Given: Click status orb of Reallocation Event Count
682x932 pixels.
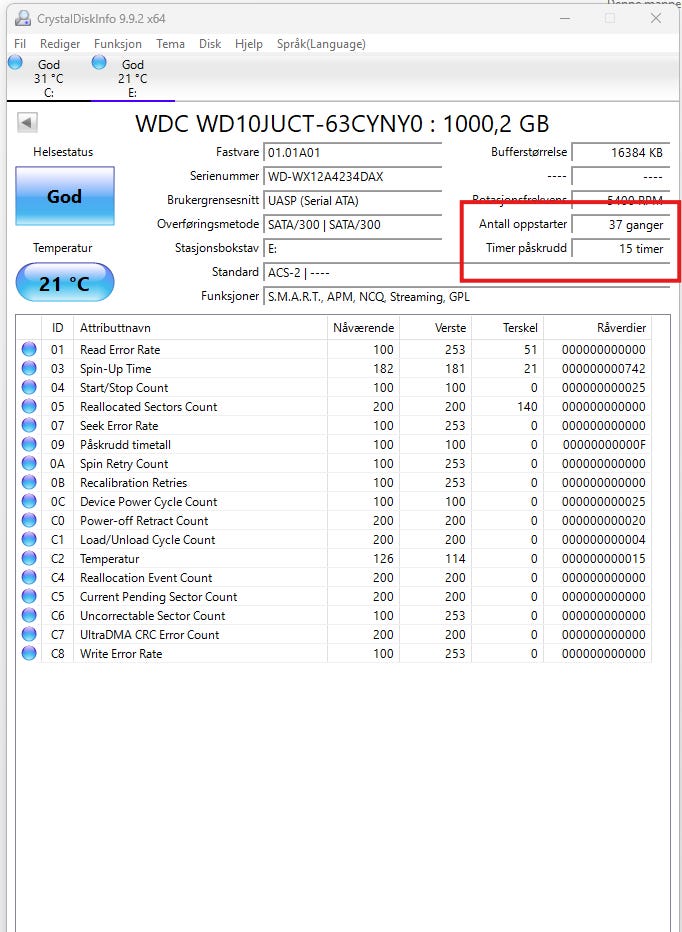Looking at the screenshot, I should pyautogui.click(x=29, y=578).
